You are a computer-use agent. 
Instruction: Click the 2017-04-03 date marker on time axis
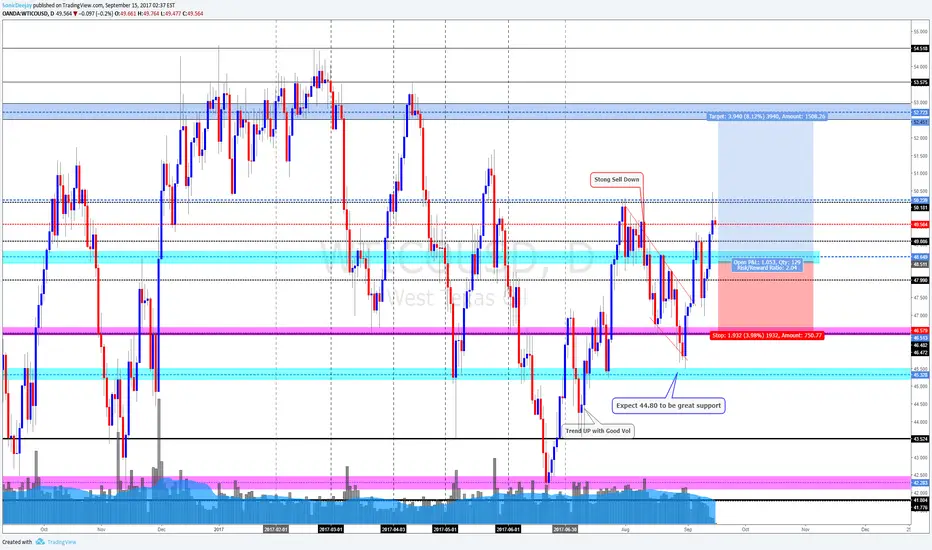click(x=393, y=529)
